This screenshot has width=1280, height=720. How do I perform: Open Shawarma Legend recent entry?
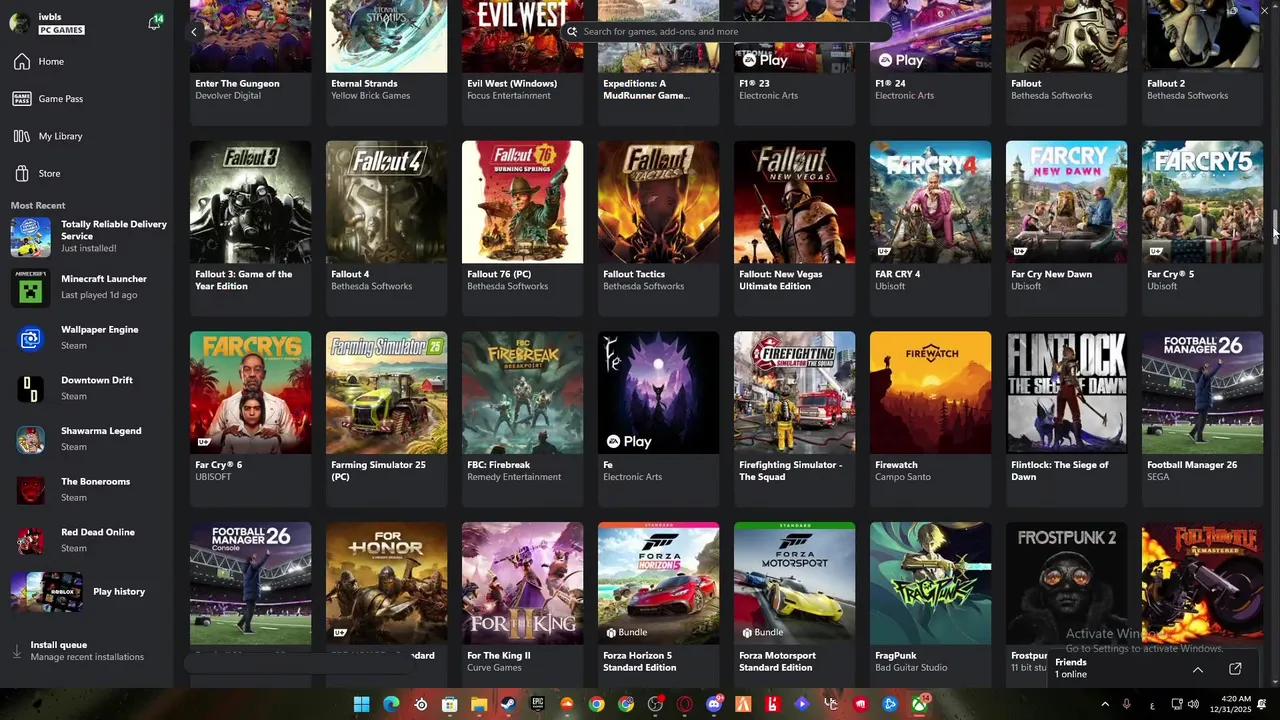[x=87, y=439]
